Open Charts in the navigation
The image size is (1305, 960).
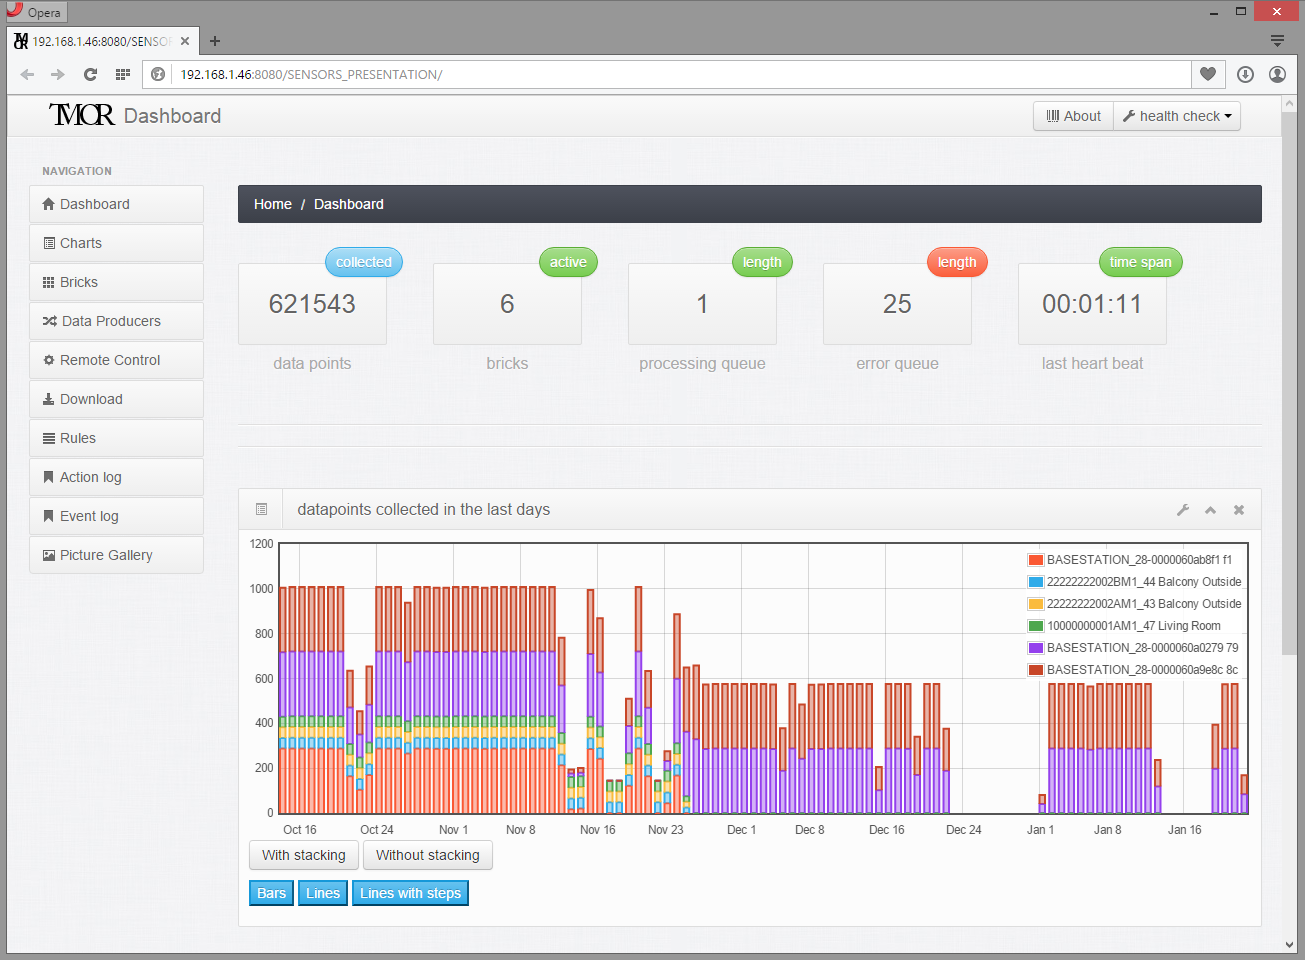(x=116, y=243)
